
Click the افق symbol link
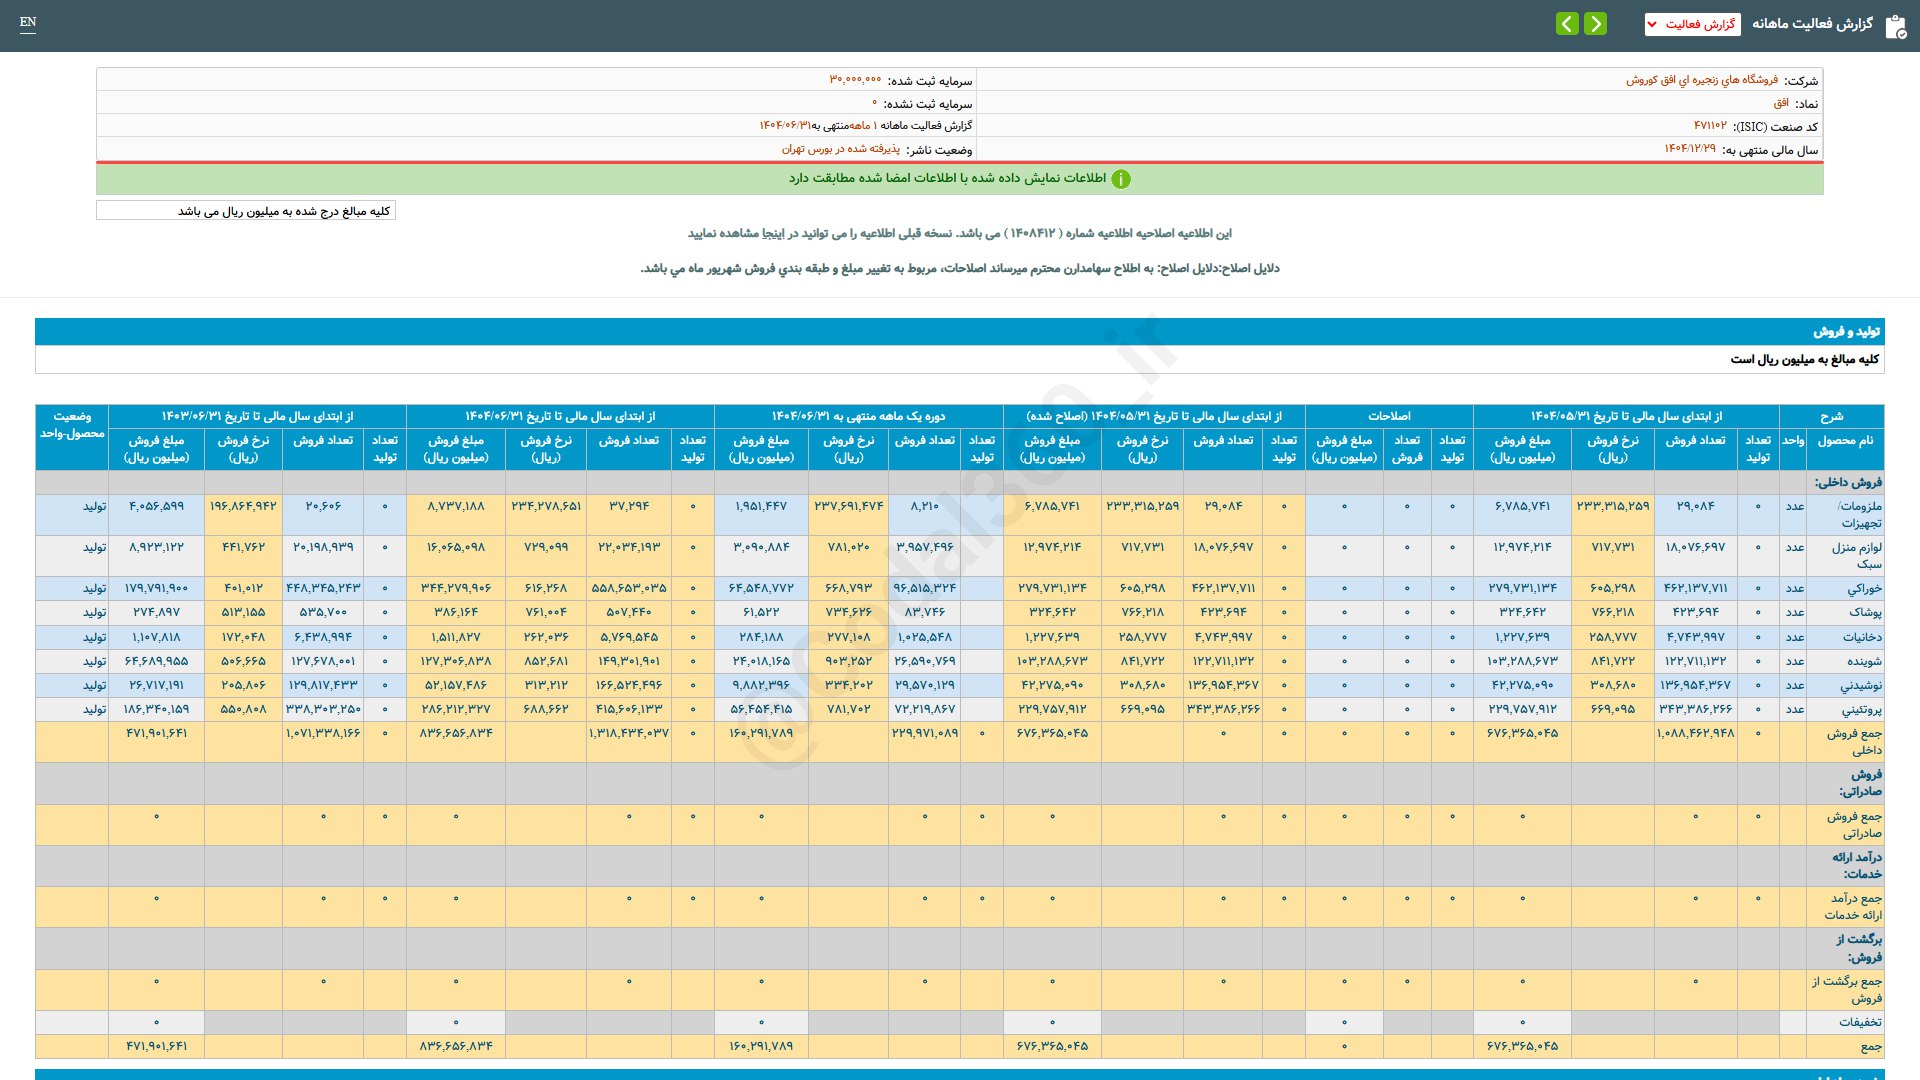[1780, 103]
